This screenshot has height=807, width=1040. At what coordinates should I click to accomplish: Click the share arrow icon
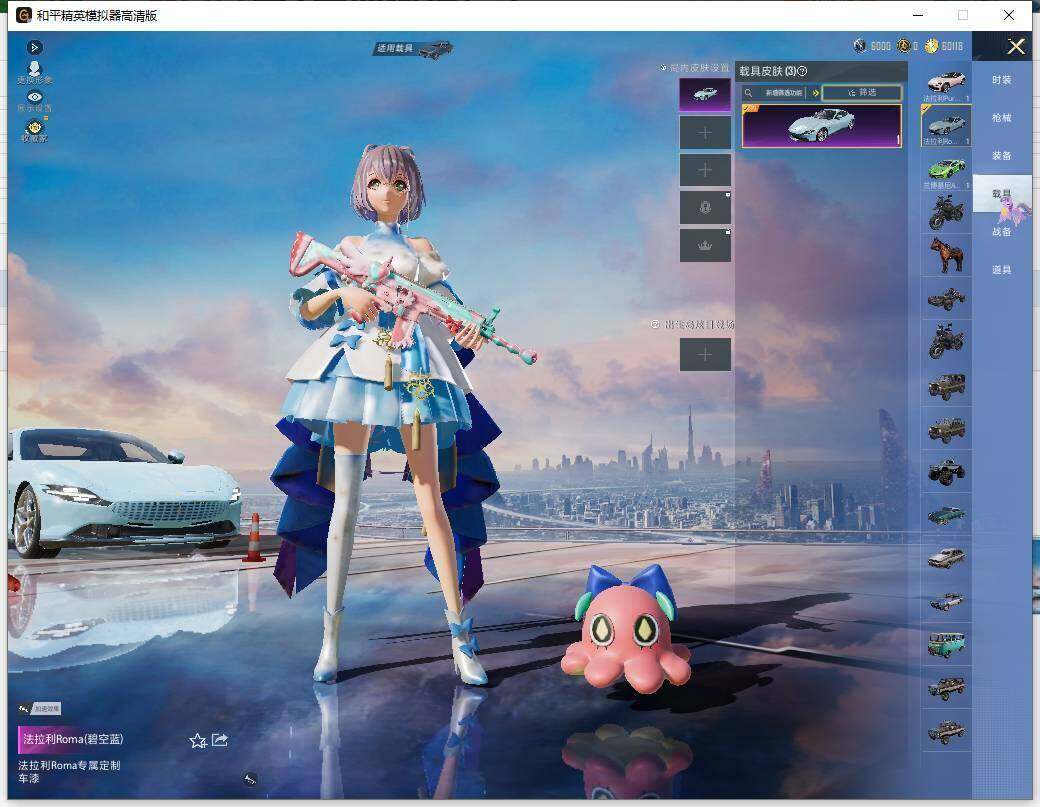[220, 739]
